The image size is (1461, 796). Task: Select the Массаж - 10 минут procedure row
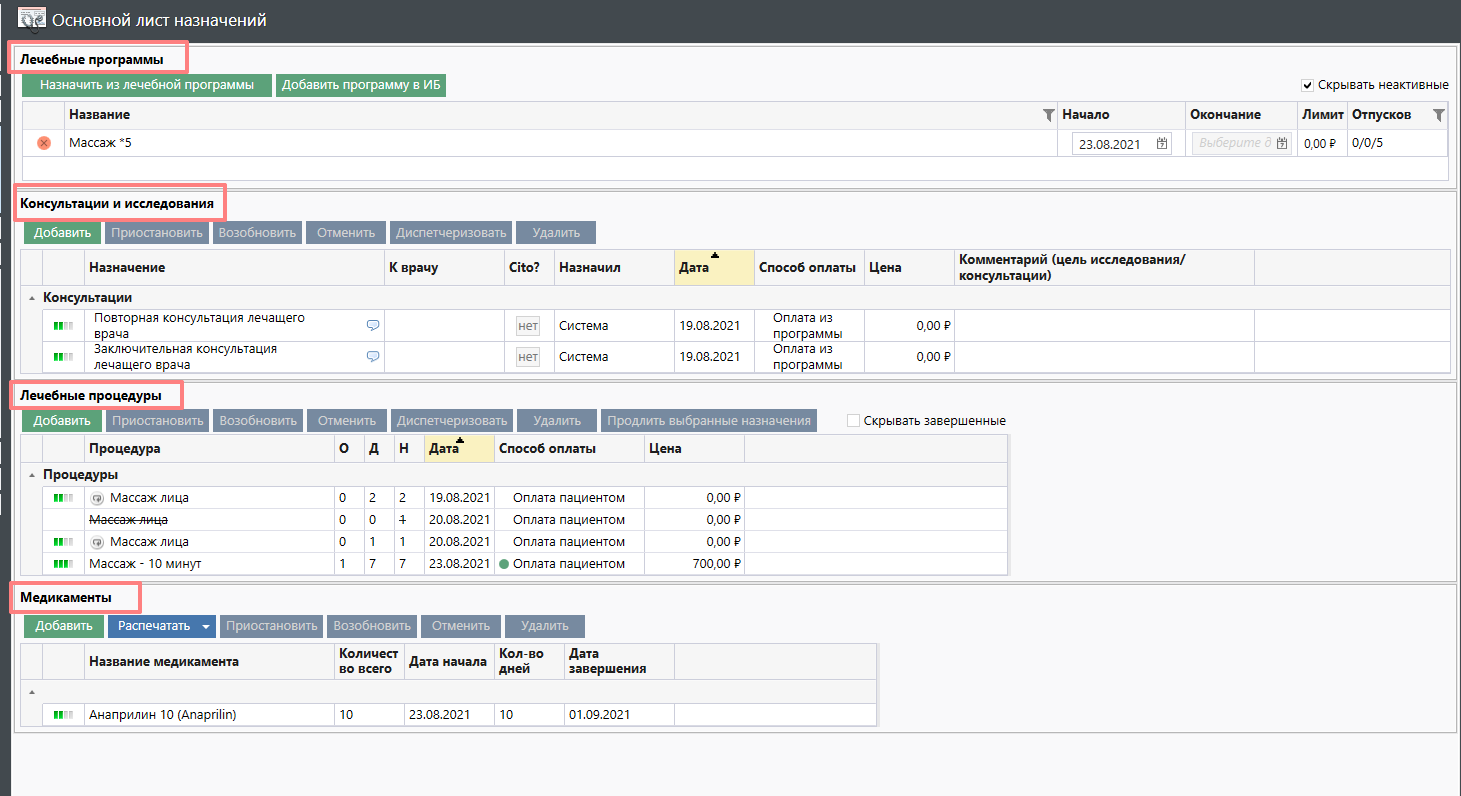[145, 564]
